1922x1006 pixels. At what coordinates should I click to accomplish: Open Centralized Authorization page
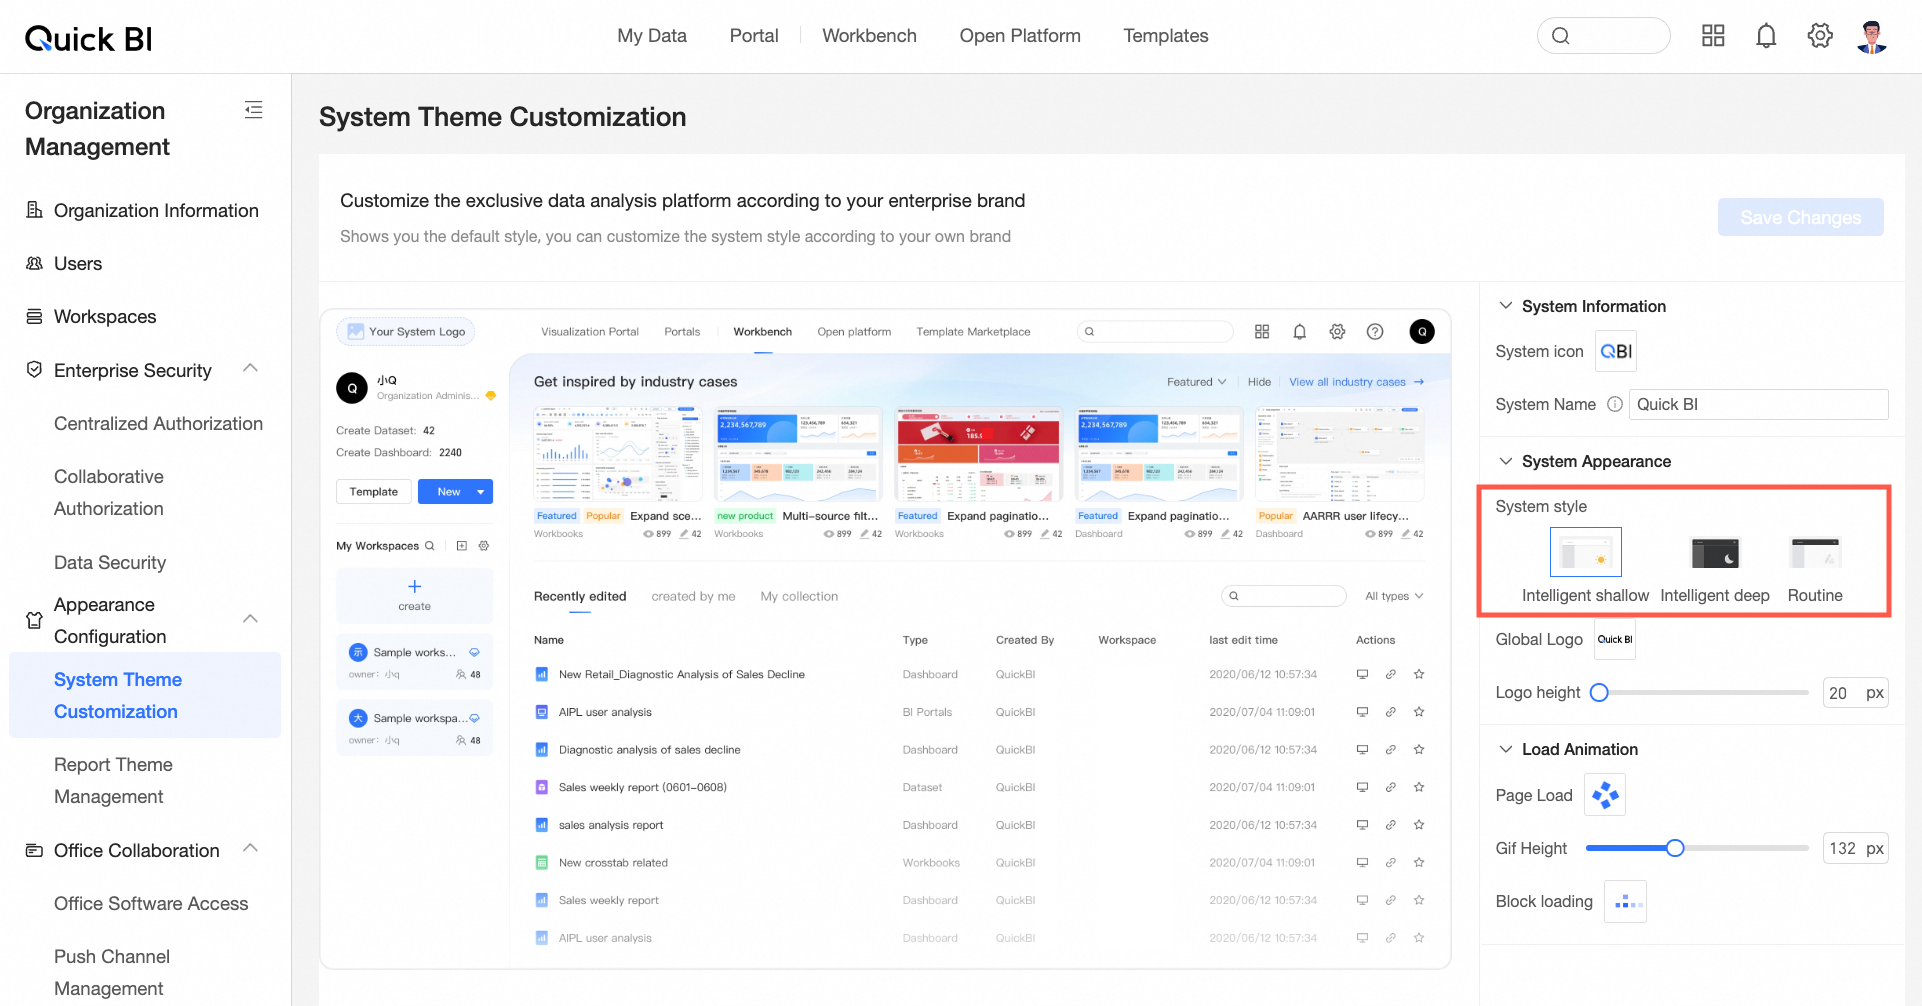coord(158,423)
